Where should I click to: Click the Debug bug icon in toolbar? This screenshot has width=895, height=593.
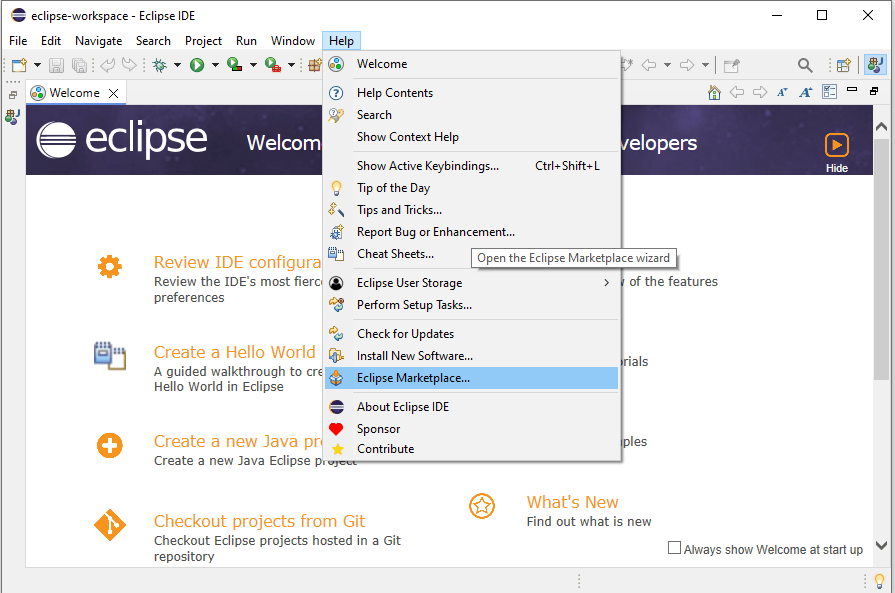tap(160, 65)
